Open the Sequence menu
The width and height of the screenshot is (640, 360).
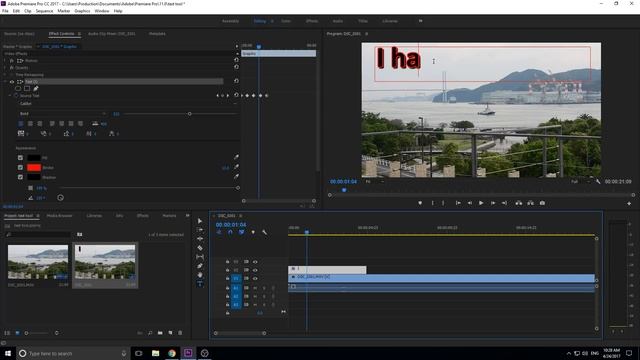point(44,11)
